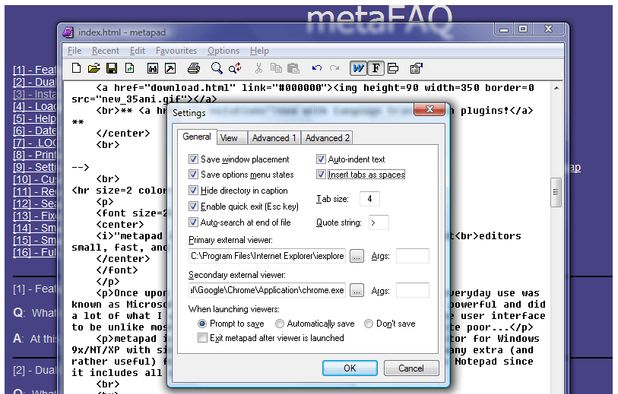Click the New file toolbar icon
The height and width of the screenshot is (394, 618).
click(76, 69)
